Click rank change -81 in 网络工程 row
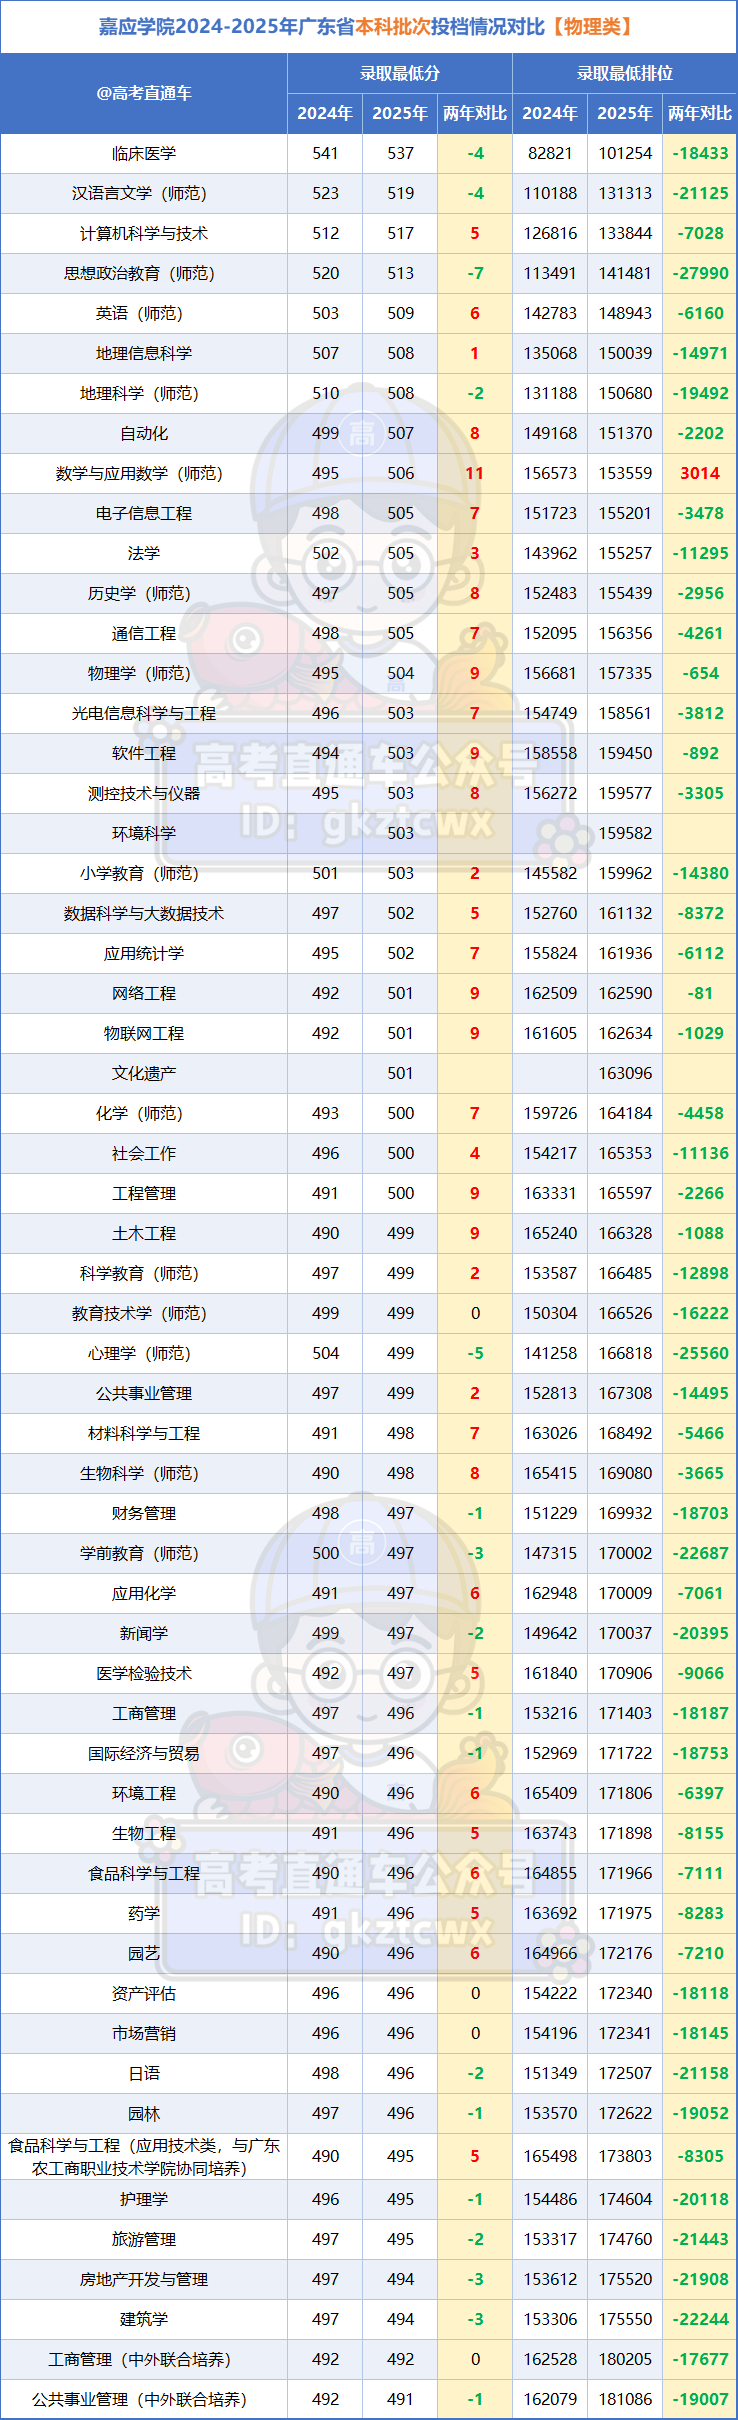Screen dimensions: 738x2420 click(700, 993)
